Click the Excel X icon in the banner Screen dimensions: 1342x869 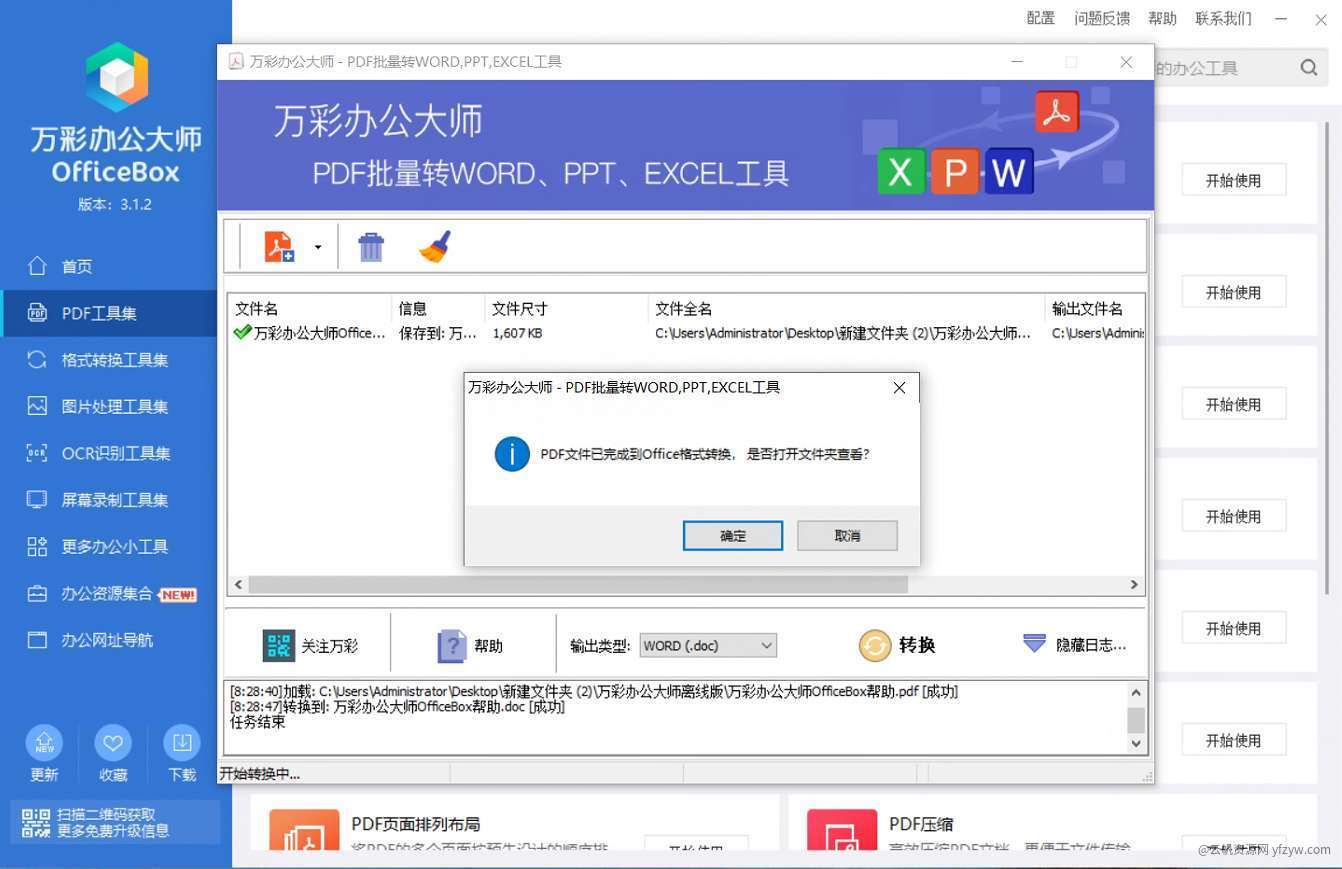pos(901,172)
